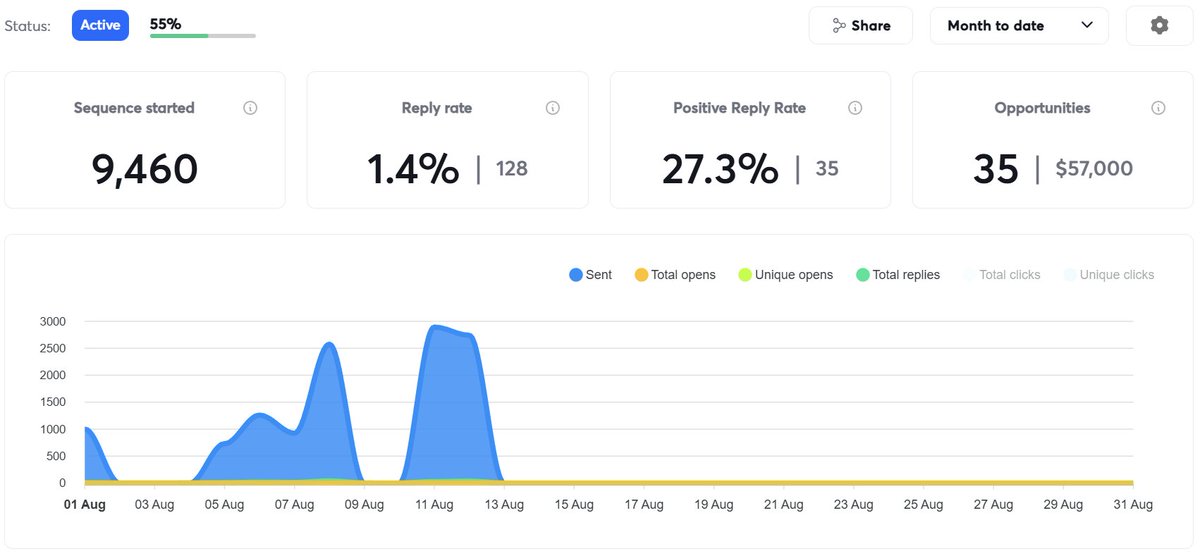This screenshot has height=556, width=1200.
Task: Click the Reply rate card title
Action: 436,108
